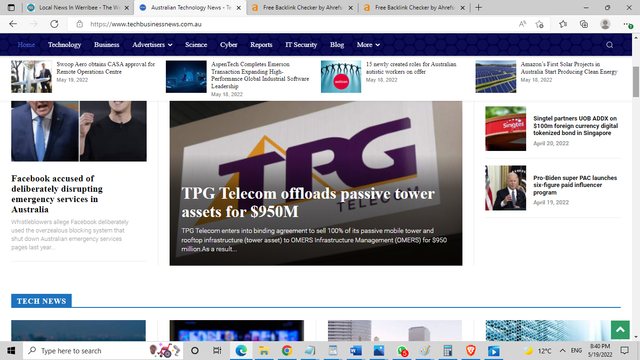Image resolution: width=640 pixels, height=360 pixels.
Task: Click the Biden article thumbnail
Action: click(505, 188)
